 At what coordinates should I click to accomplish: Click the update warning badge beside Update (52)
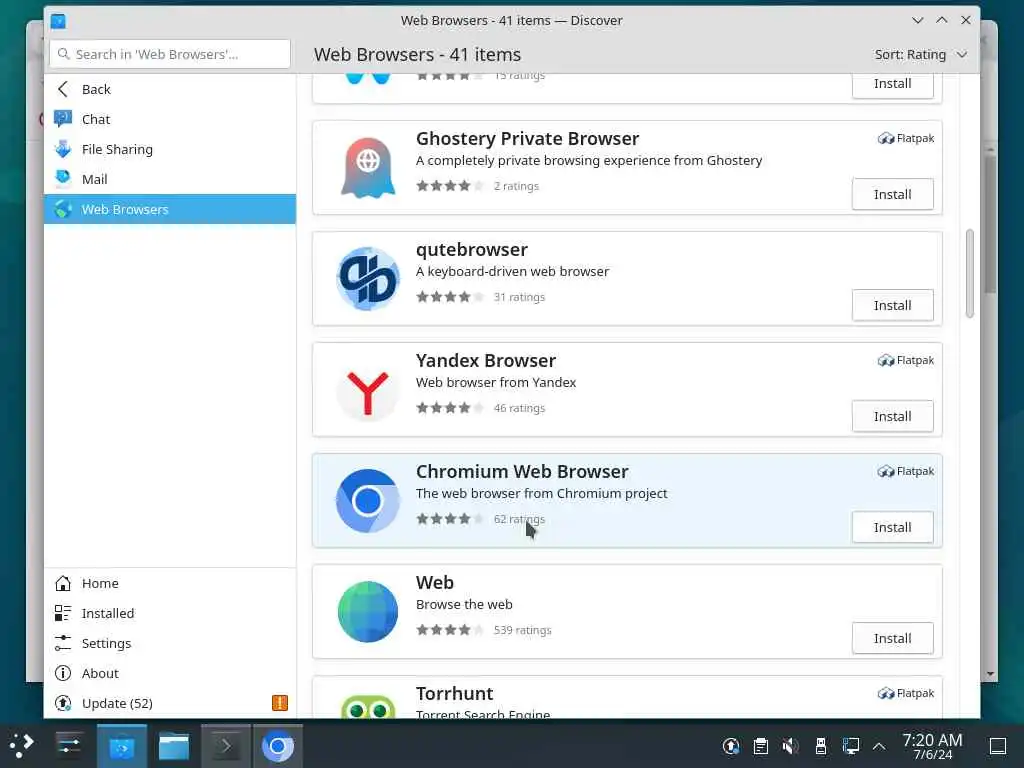[280, 703]
